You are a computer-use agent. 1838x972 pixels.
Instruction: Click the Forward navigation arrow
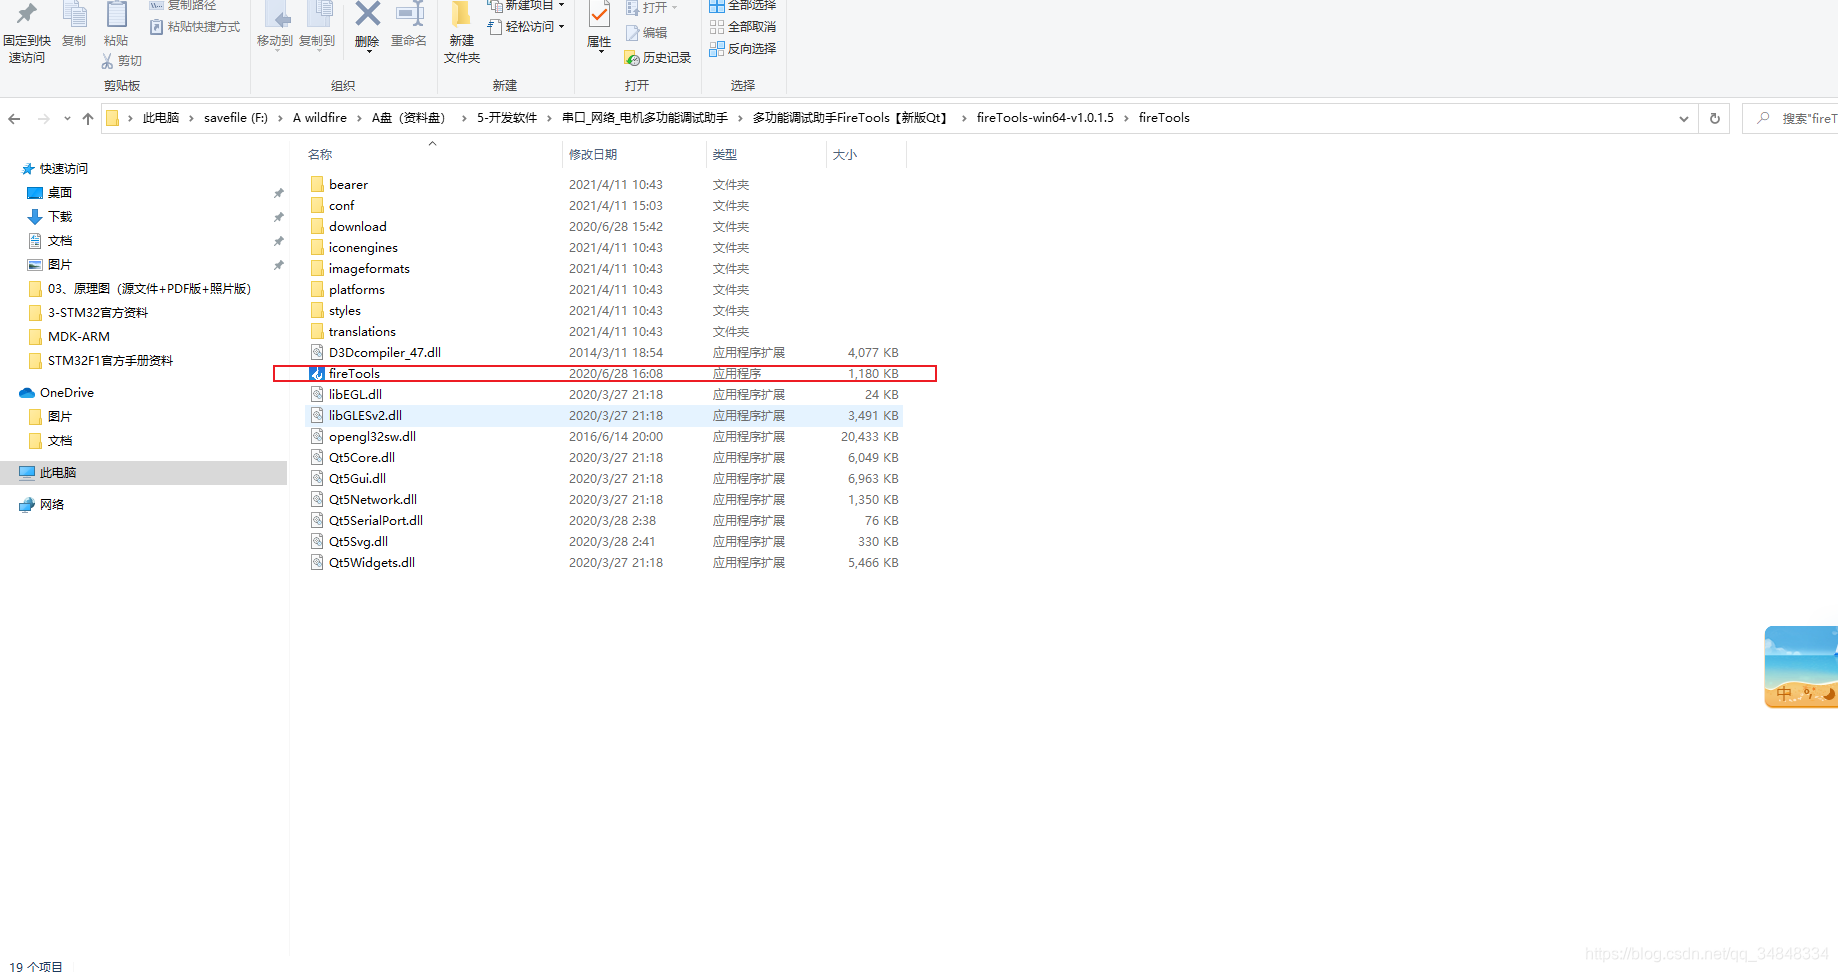(43, 118)
